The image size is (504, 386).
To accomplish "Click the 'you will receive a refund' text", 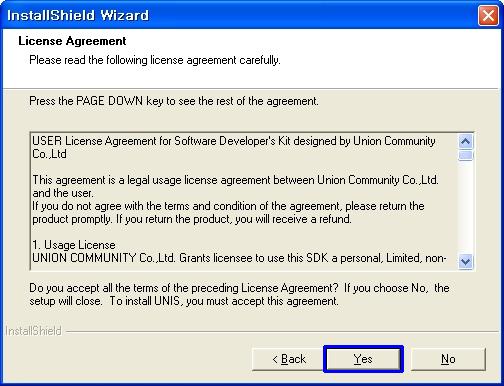I will click(x=293, y=219).
